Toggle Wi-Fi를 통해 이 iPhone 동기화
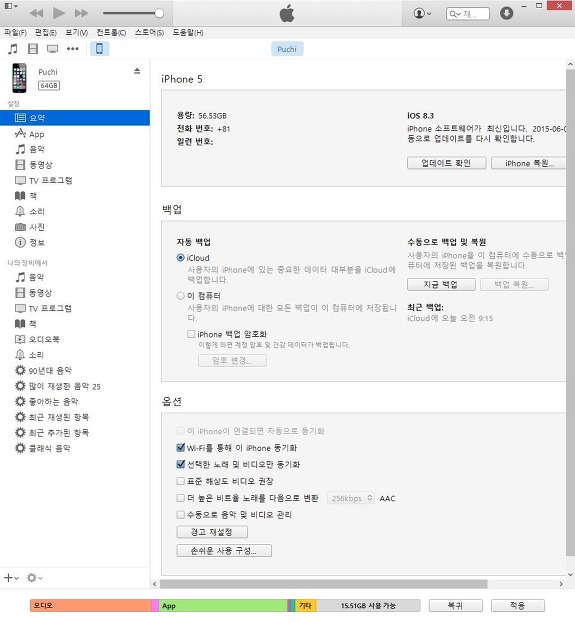The width and height of the screenshot is (575, 622). (180, 447)
